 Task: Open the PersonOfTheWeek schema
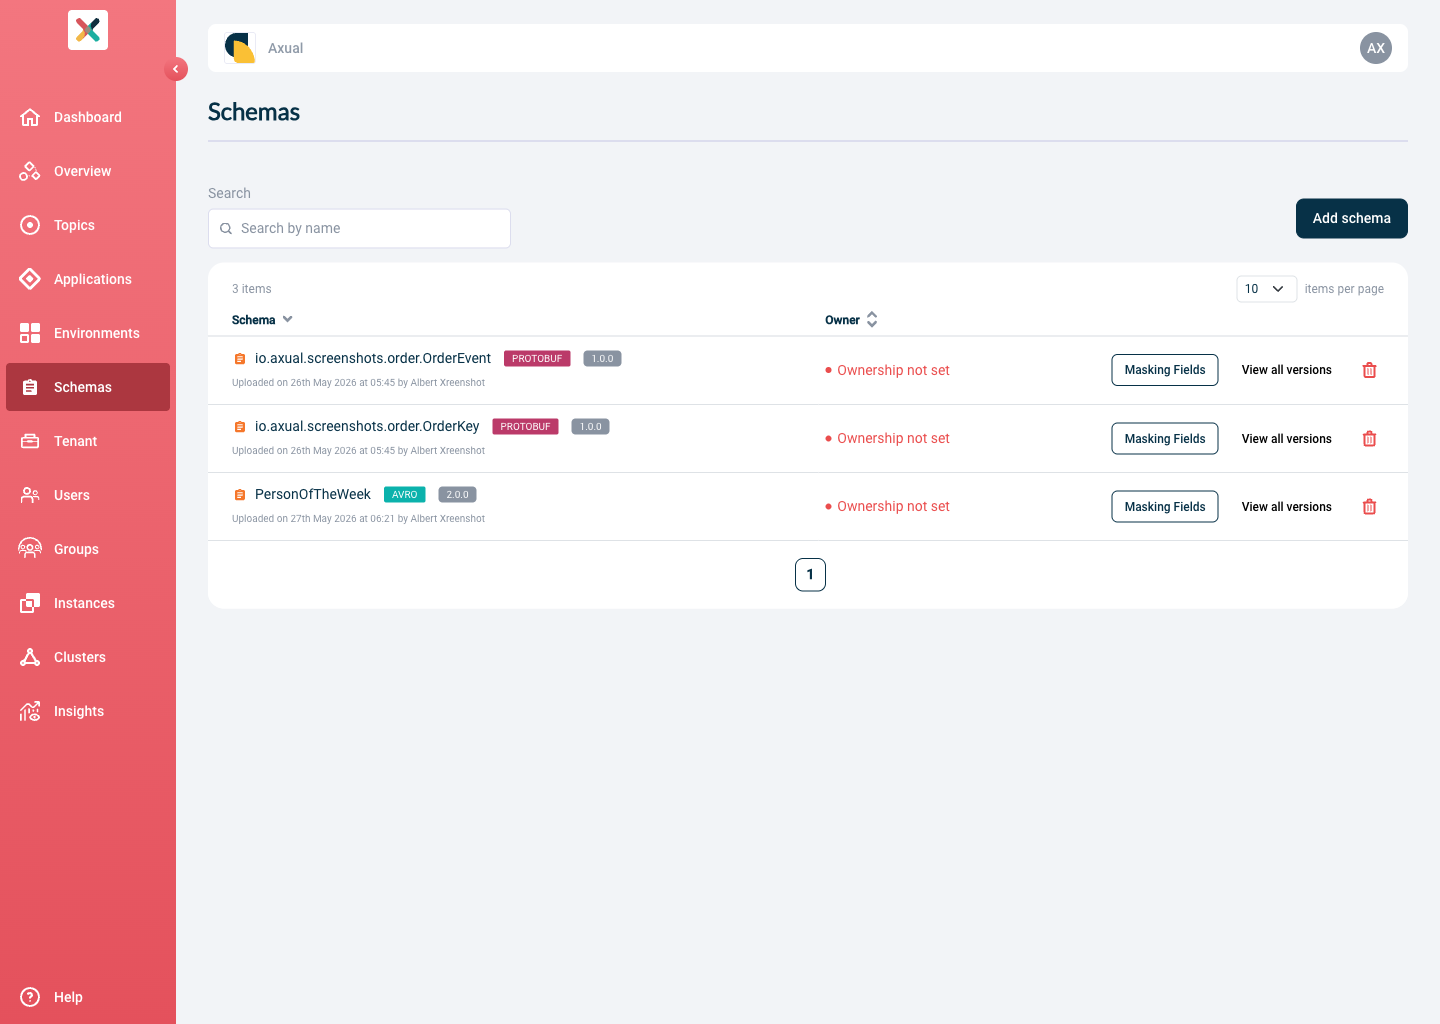tap(313, 494)
